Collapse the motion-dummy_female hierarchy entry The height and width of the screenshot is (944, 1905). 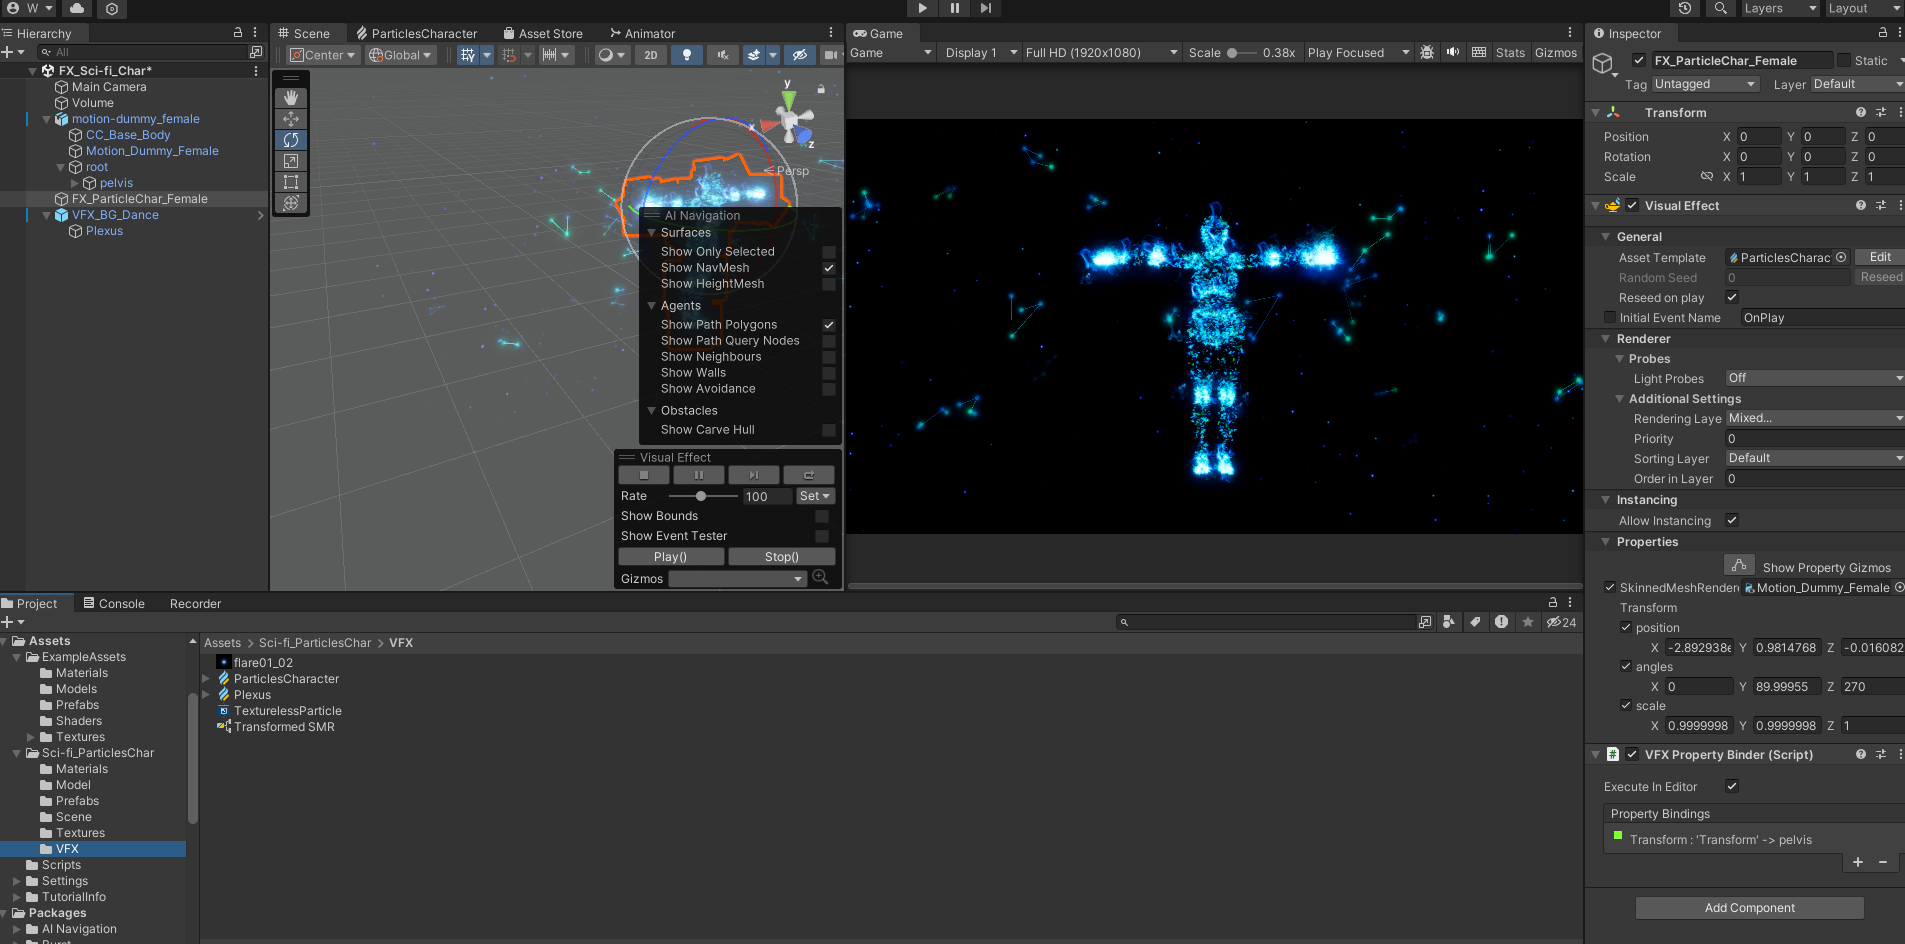click(x=46, y=118)
